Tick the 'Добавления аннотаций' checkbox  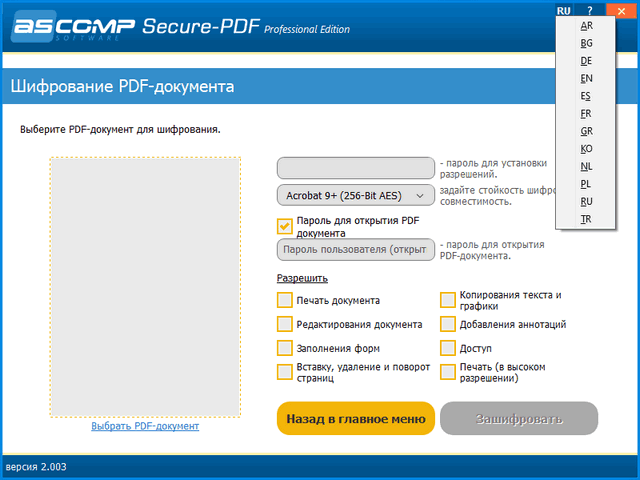pyautogui.click(x=449, y=324)
